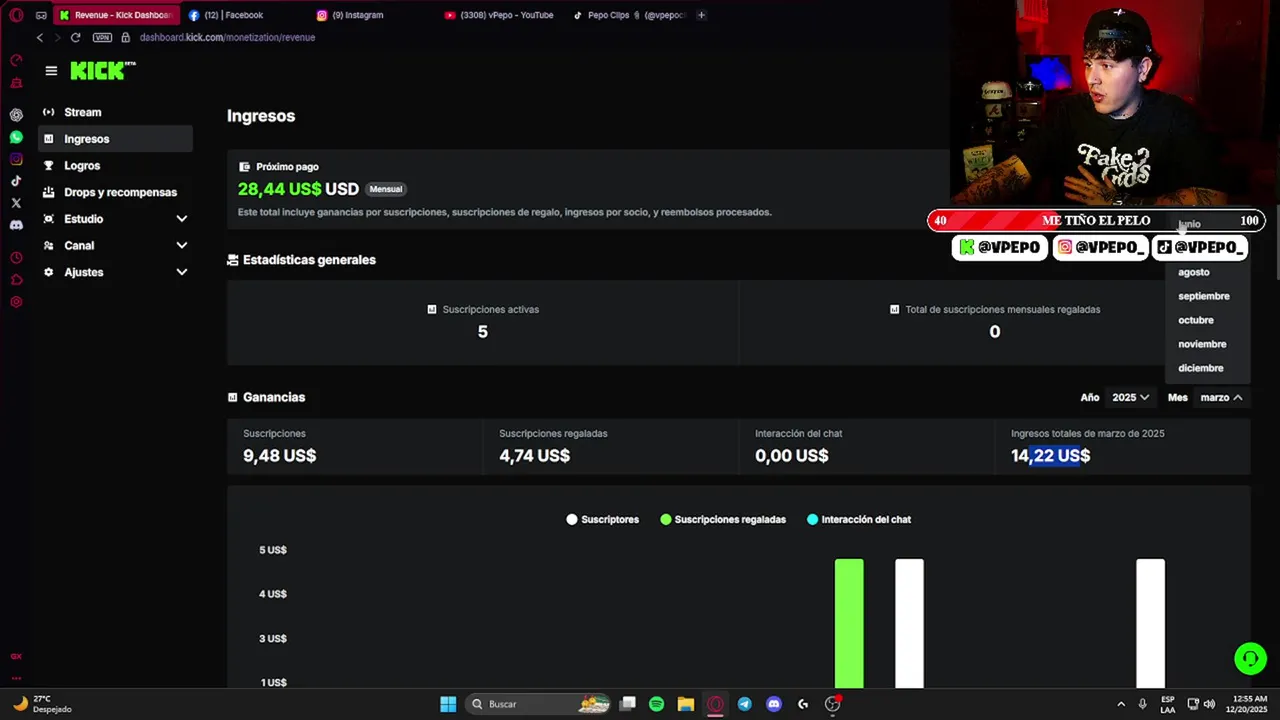Open the Año 2025 dropdown
The image size is (1280, 720).
pos(1130,397)
